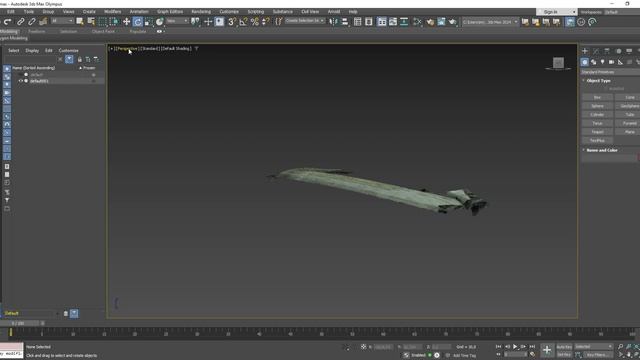Image resolution: width=640 pixels, height=360 pixels.
Task: Toggle the Scene Explorer filter button
Action: click(x=69, y=59)
